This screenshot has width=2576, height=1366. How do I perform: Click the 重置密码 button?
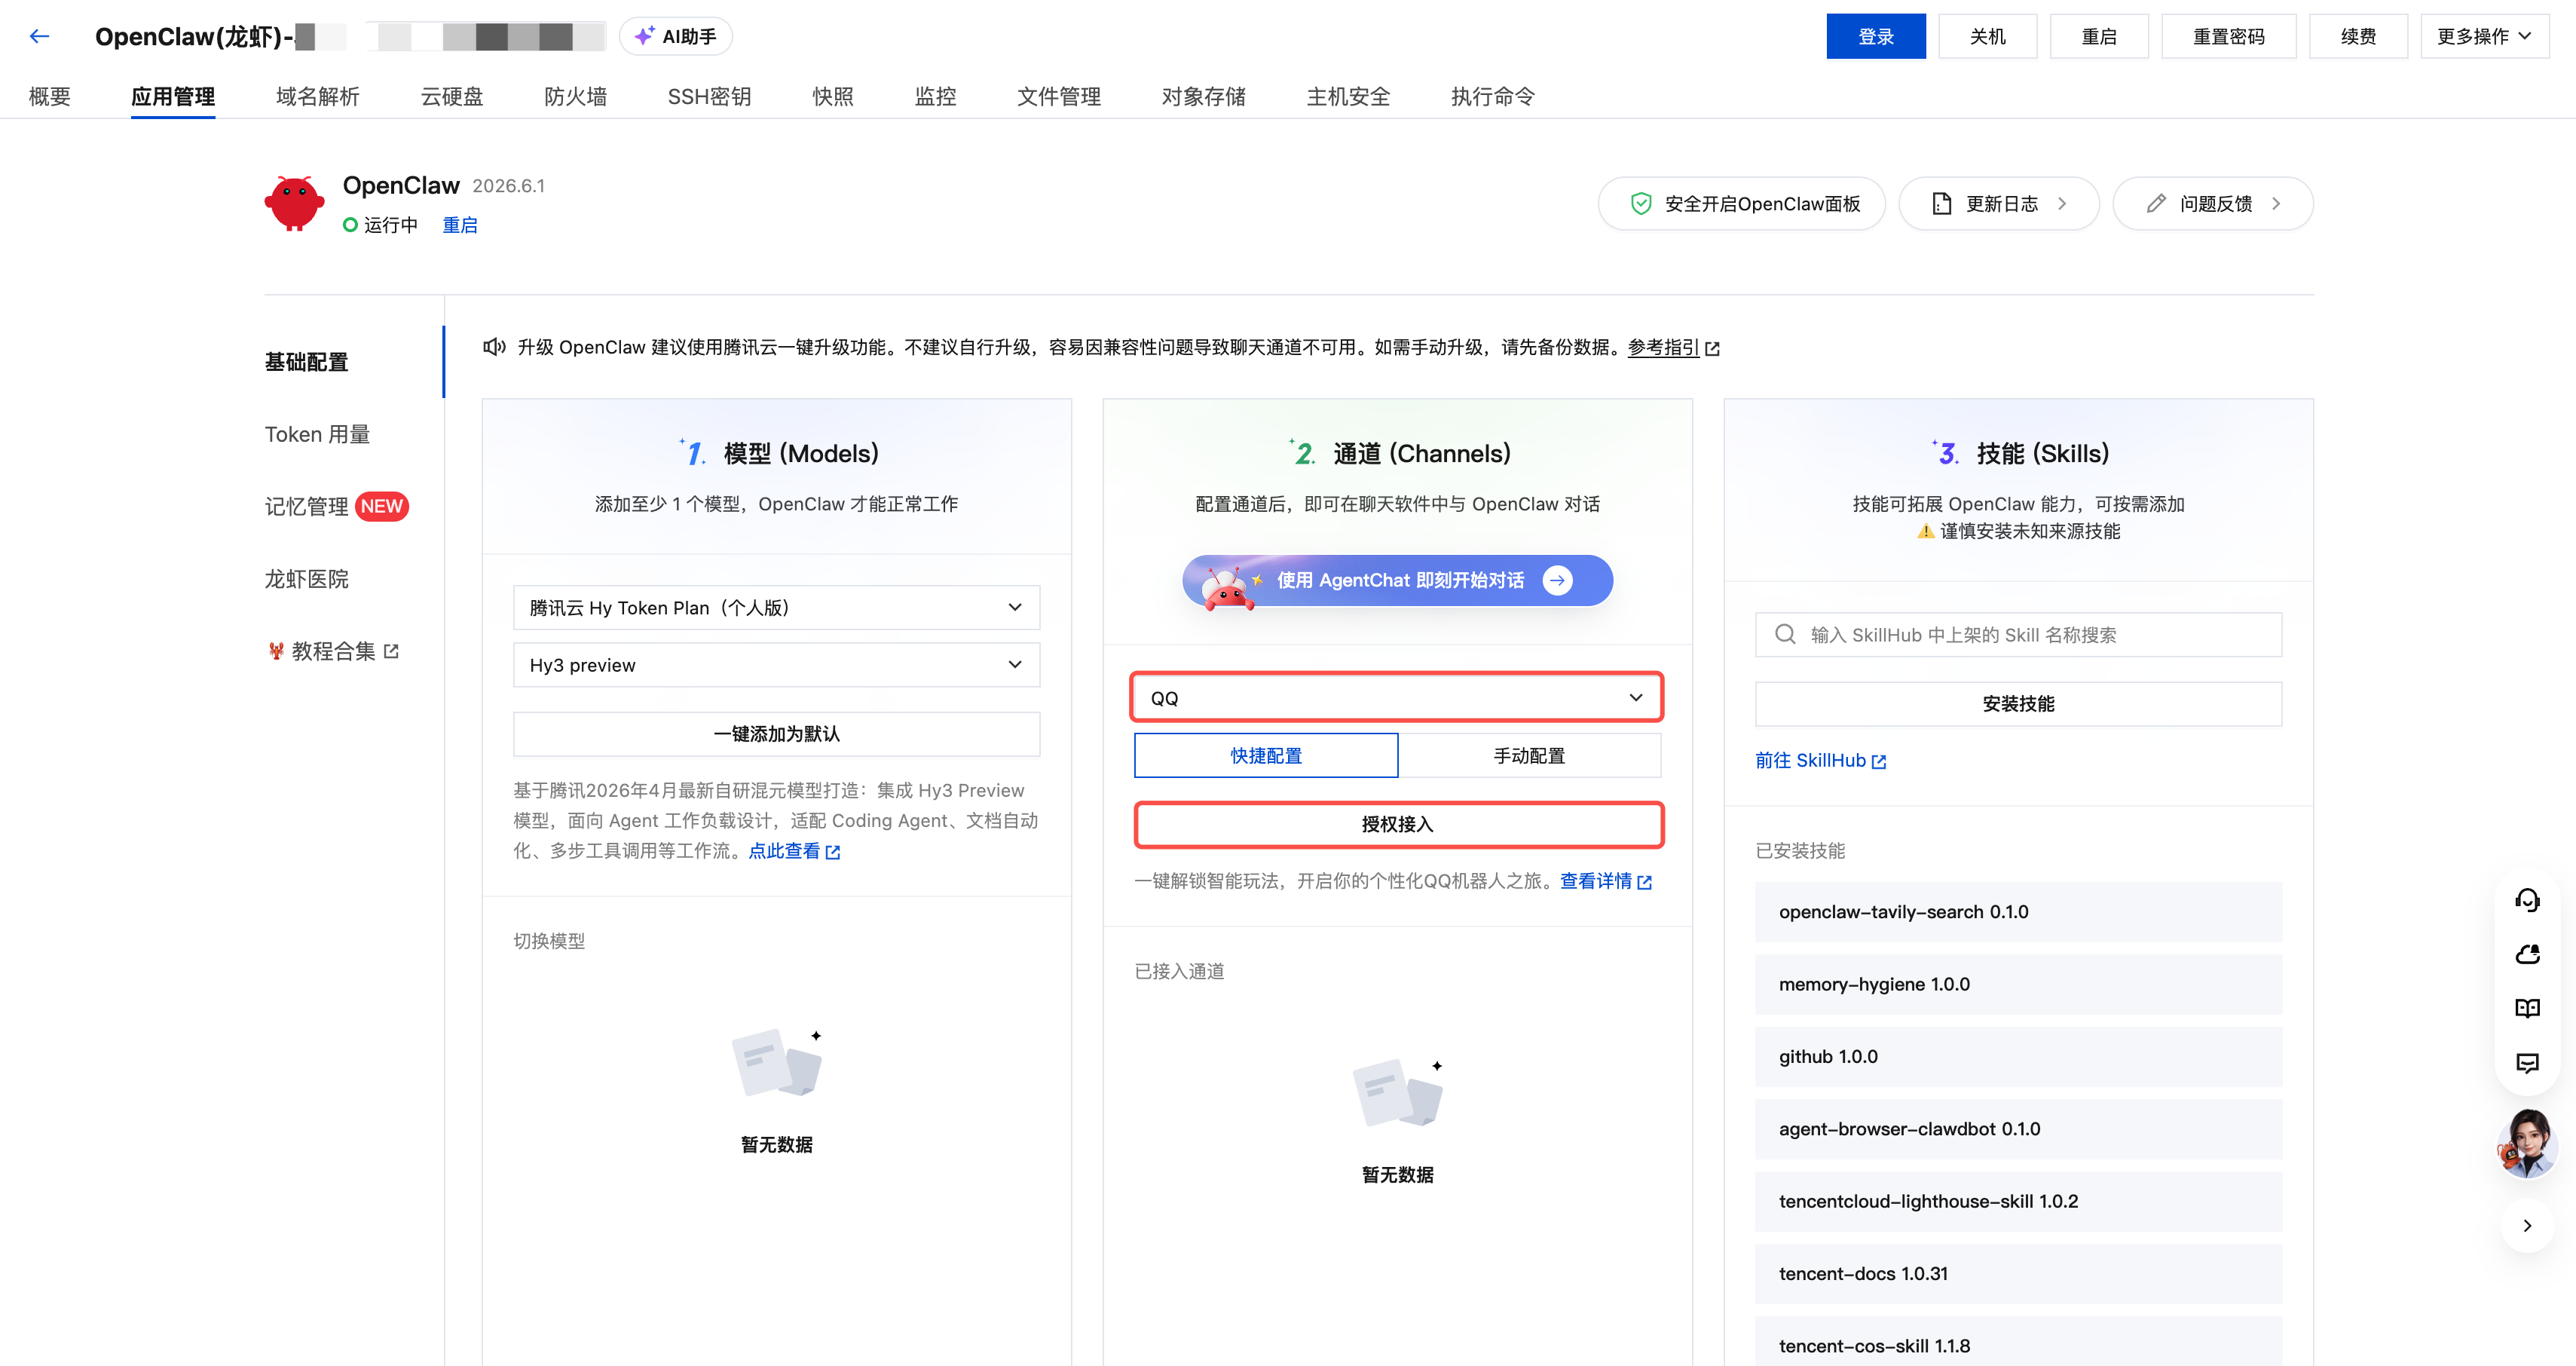(2228, 36)
